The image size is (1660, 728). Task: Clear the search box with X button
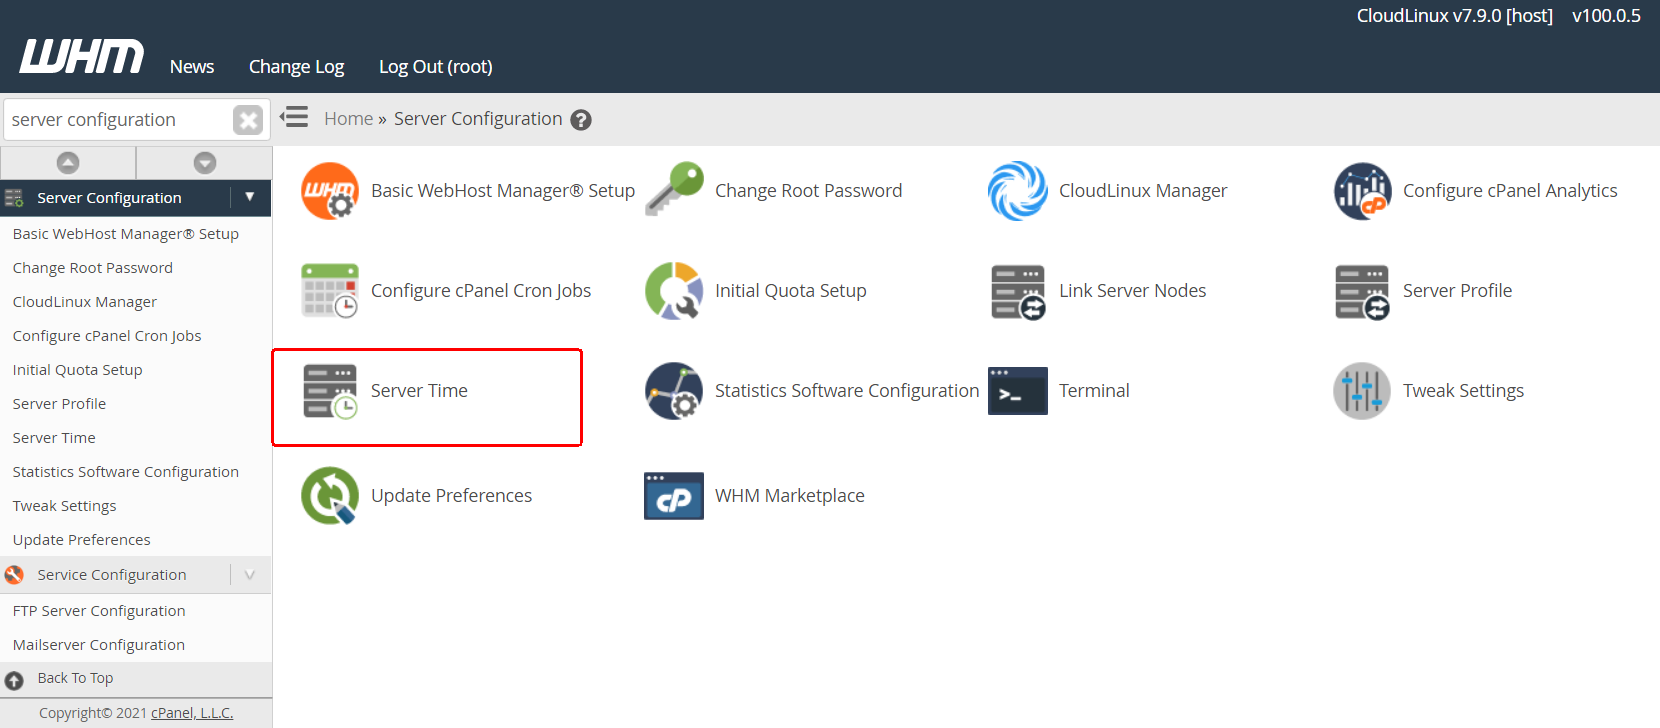248,120
